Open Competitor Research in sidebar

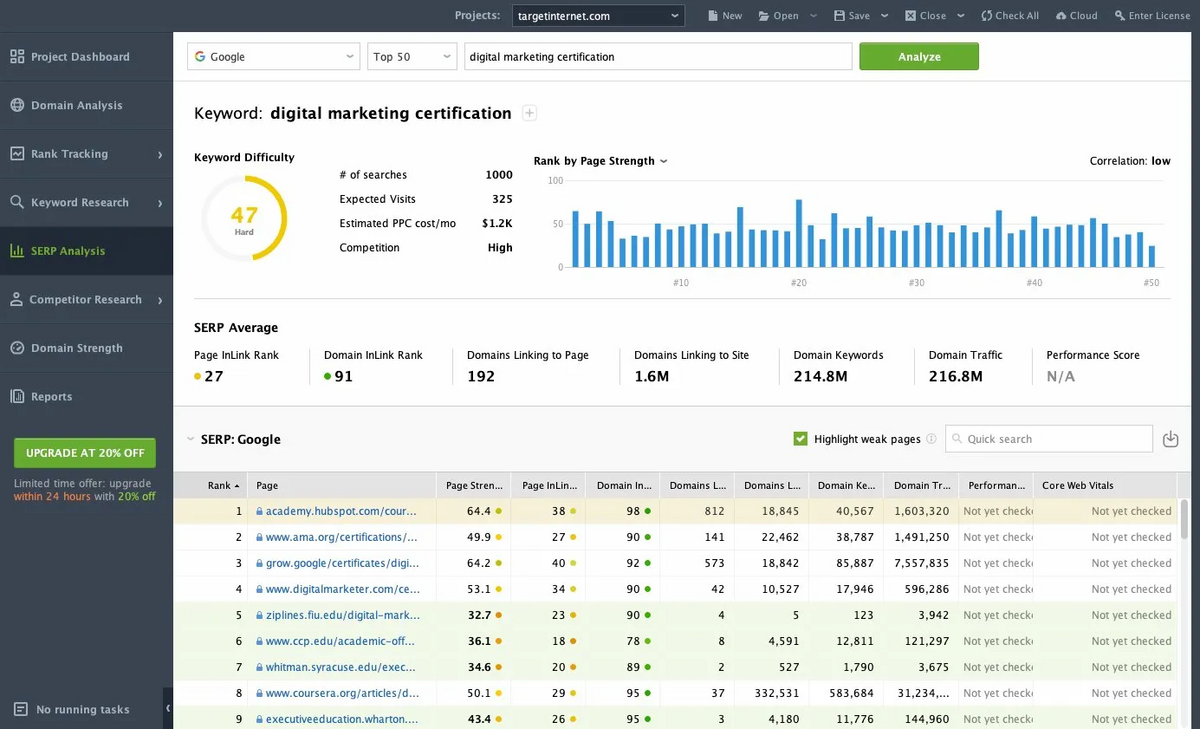pos(86,299)
